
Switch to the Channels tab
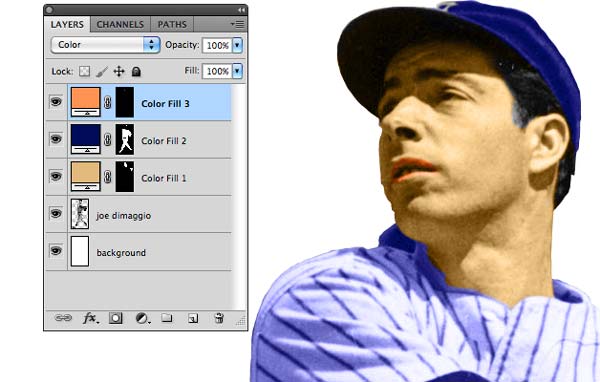(120, 24)
